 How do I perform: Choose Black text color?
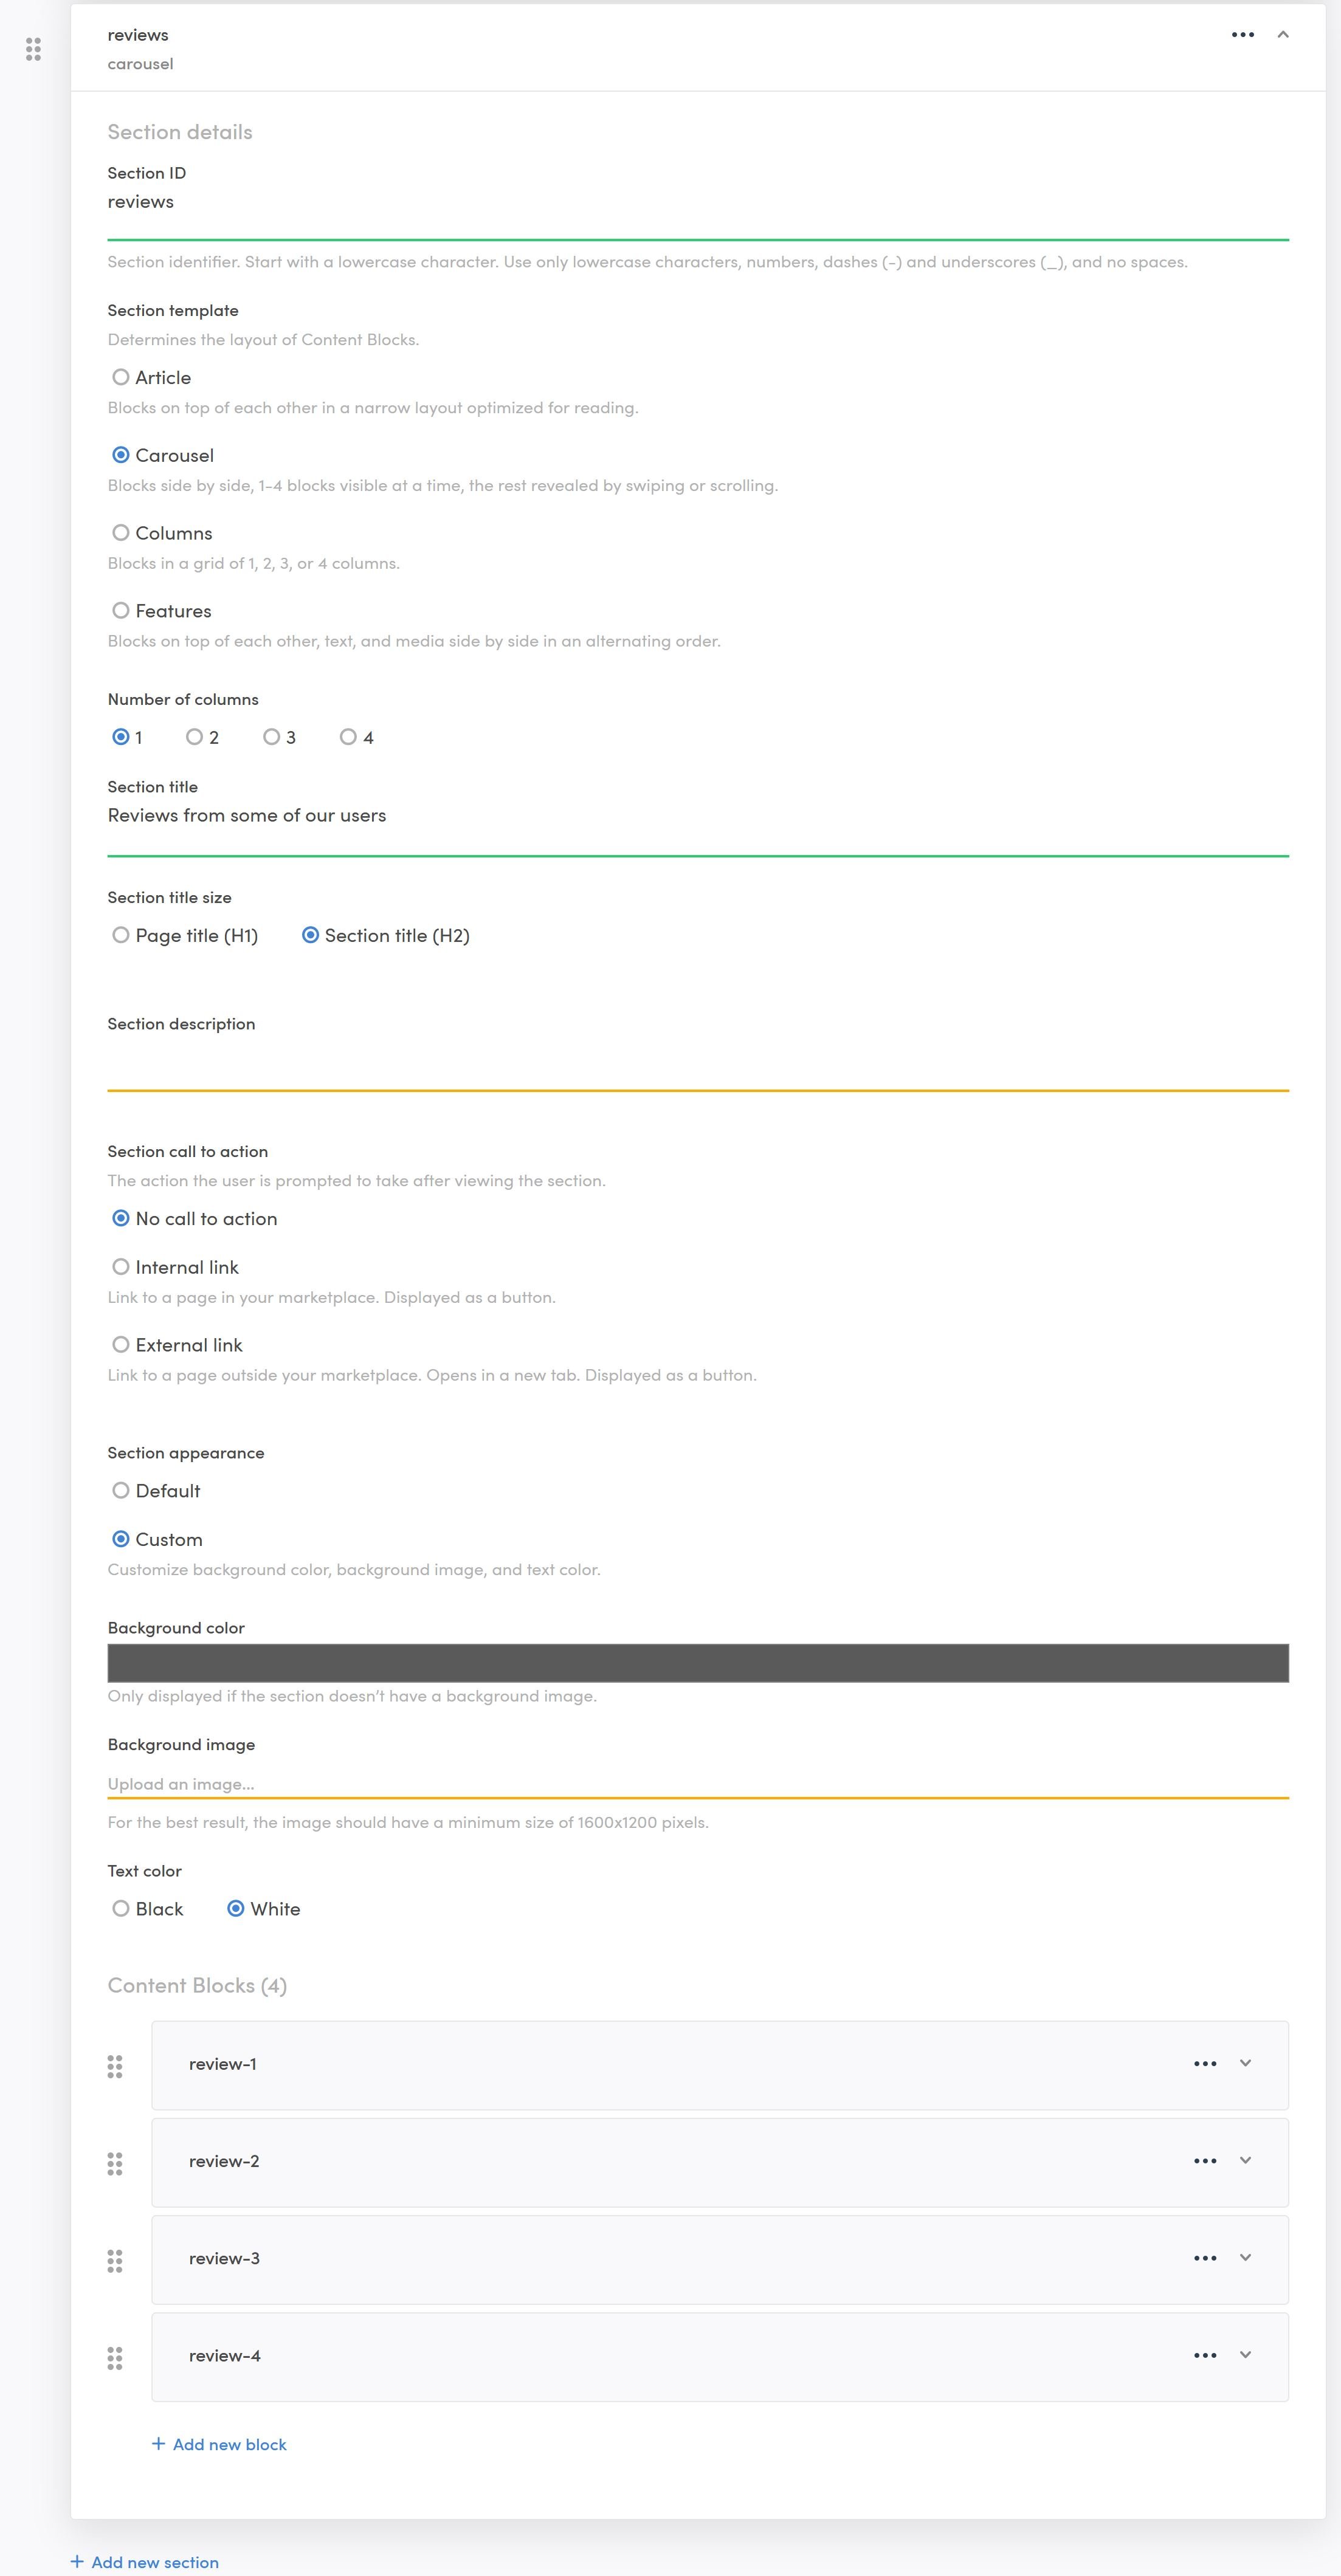121,1908
